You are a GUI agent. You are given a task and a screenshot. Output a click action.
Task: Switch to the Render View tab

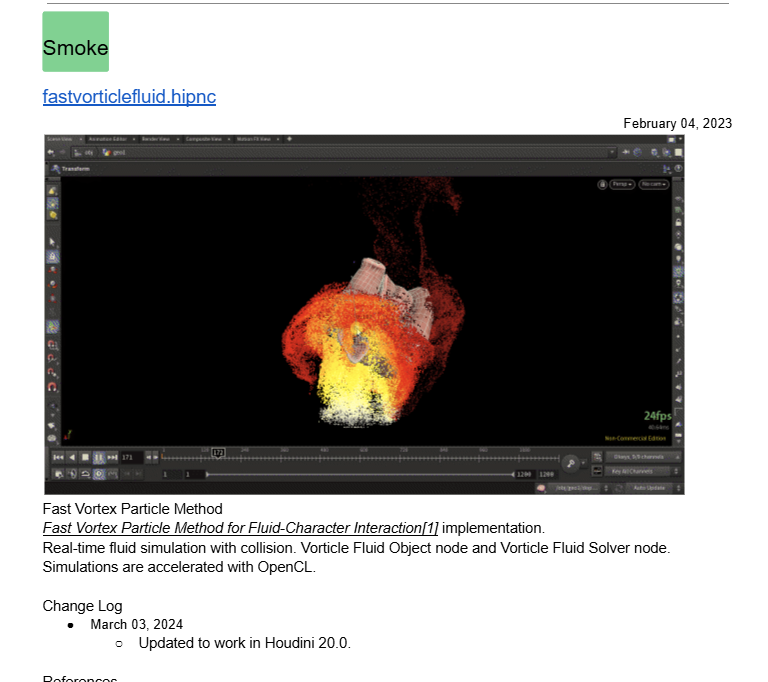click(x=155, y=139)
